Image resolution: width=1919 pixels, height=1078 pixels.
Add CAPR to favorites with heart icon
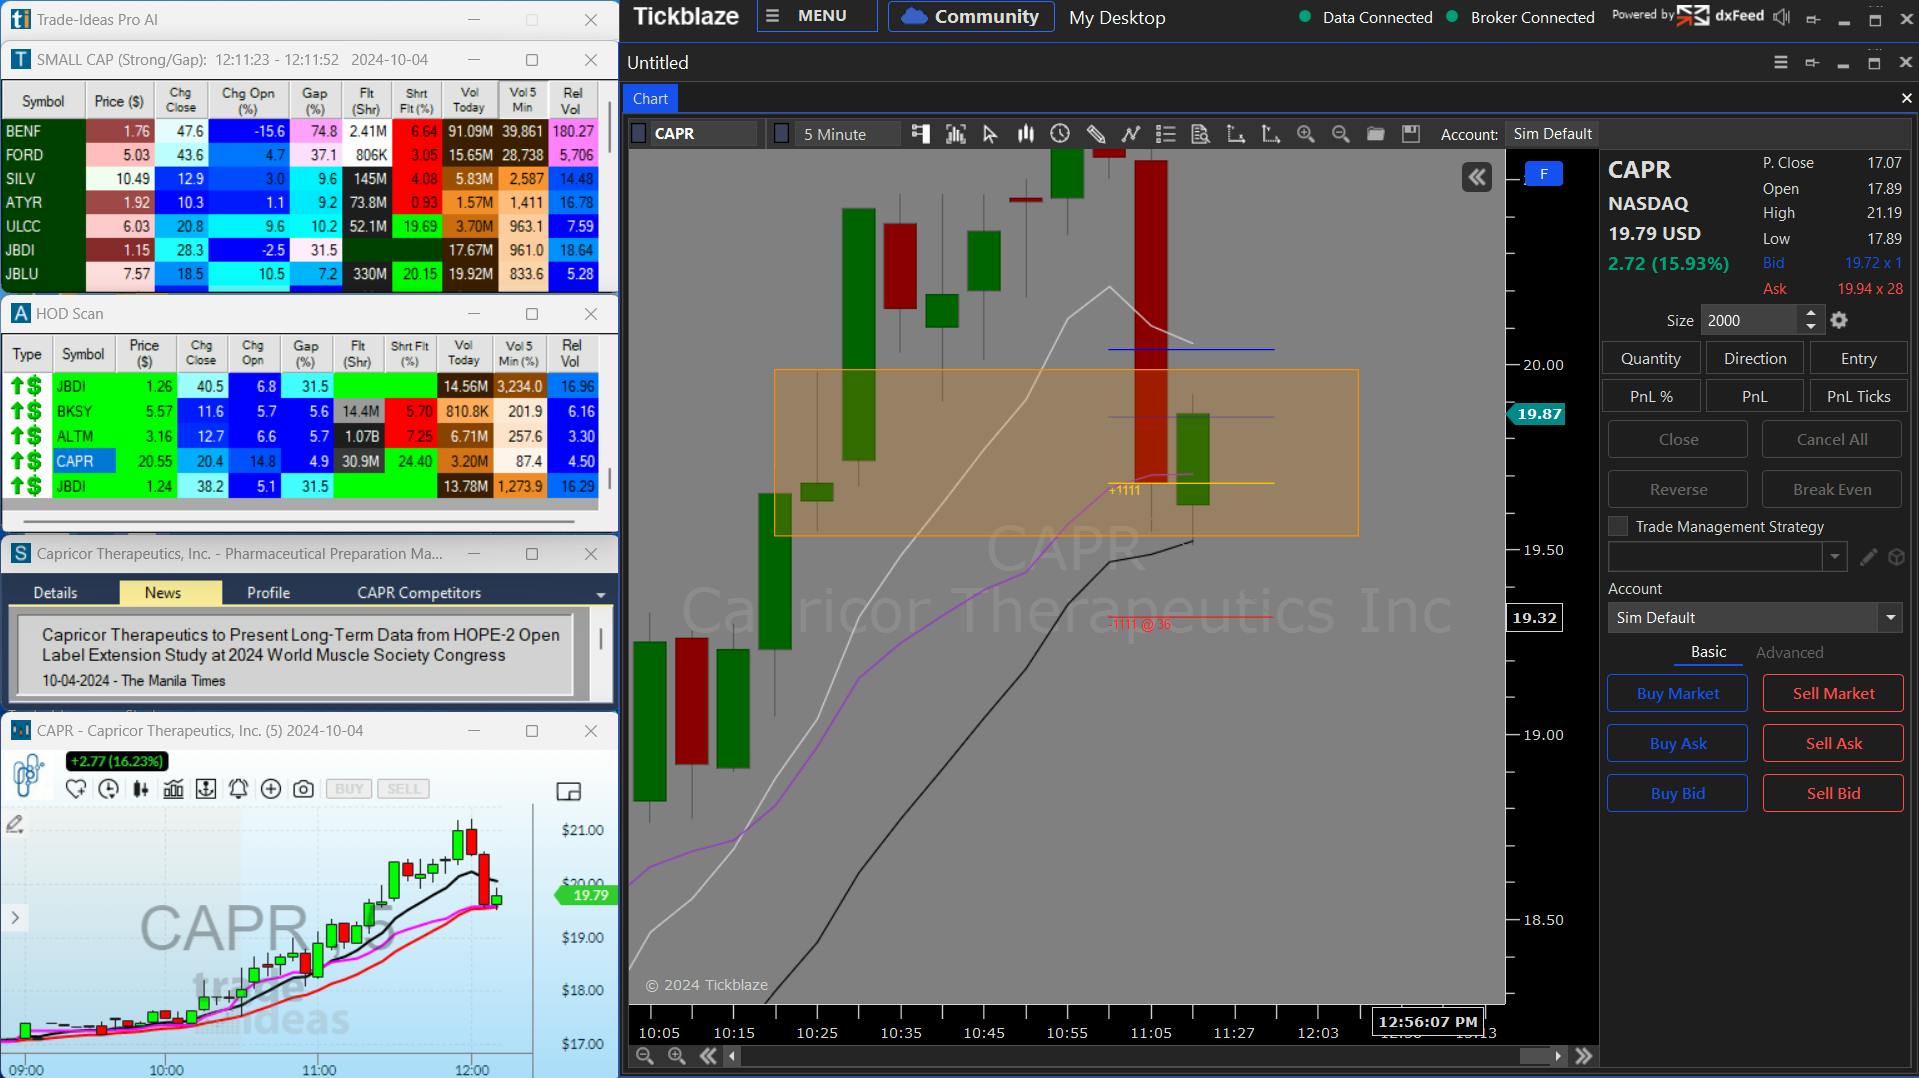pyautogui.click(x=76, y=789)
